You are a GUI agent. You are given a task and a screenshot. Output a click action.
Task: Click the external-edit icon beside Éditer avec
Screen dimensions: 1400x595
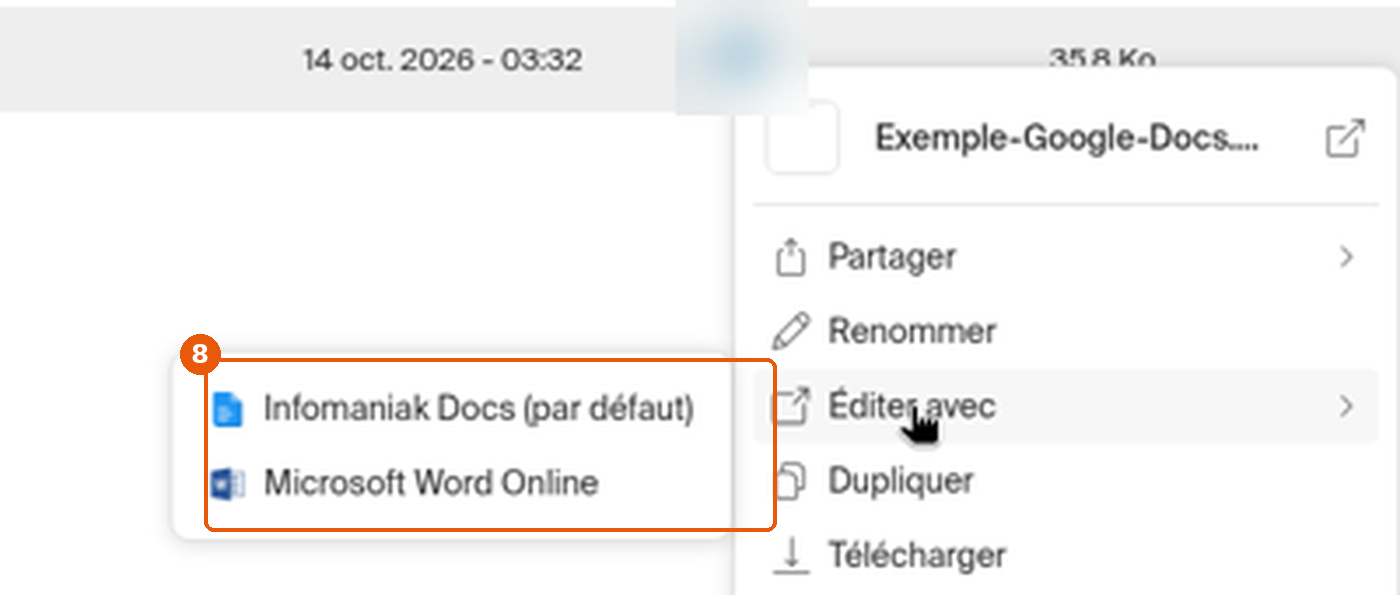(791, 406)
